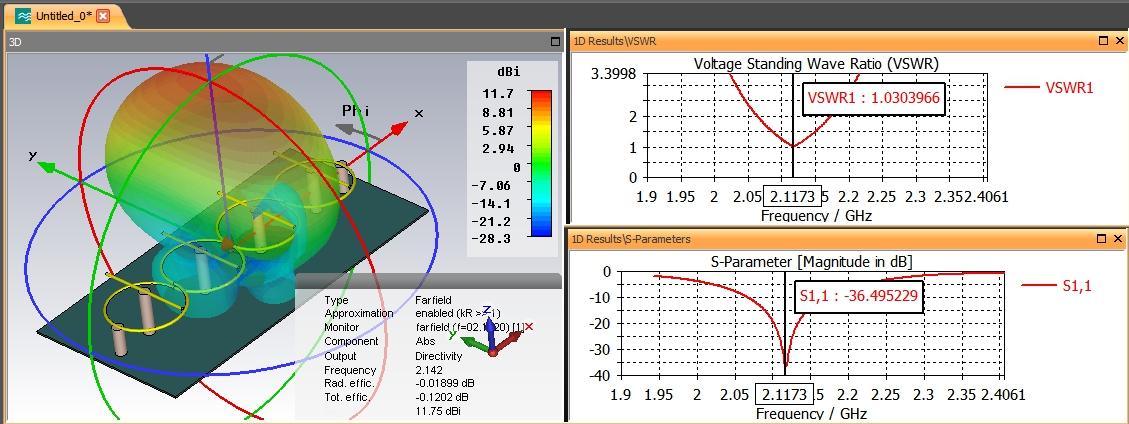
Task: Click the wave icon on Untitled_0 tab
Action: (23, 16)
